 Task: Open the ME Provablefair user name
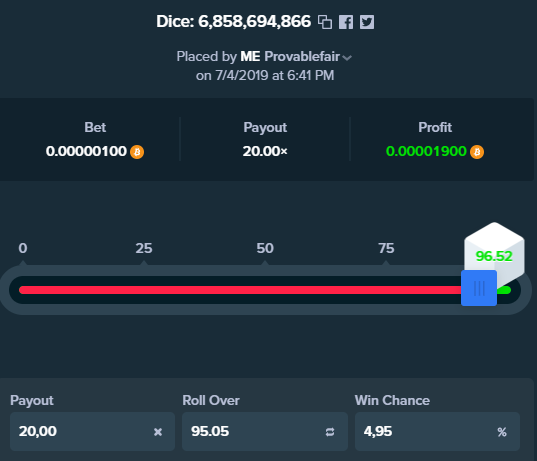click(290, 57)
